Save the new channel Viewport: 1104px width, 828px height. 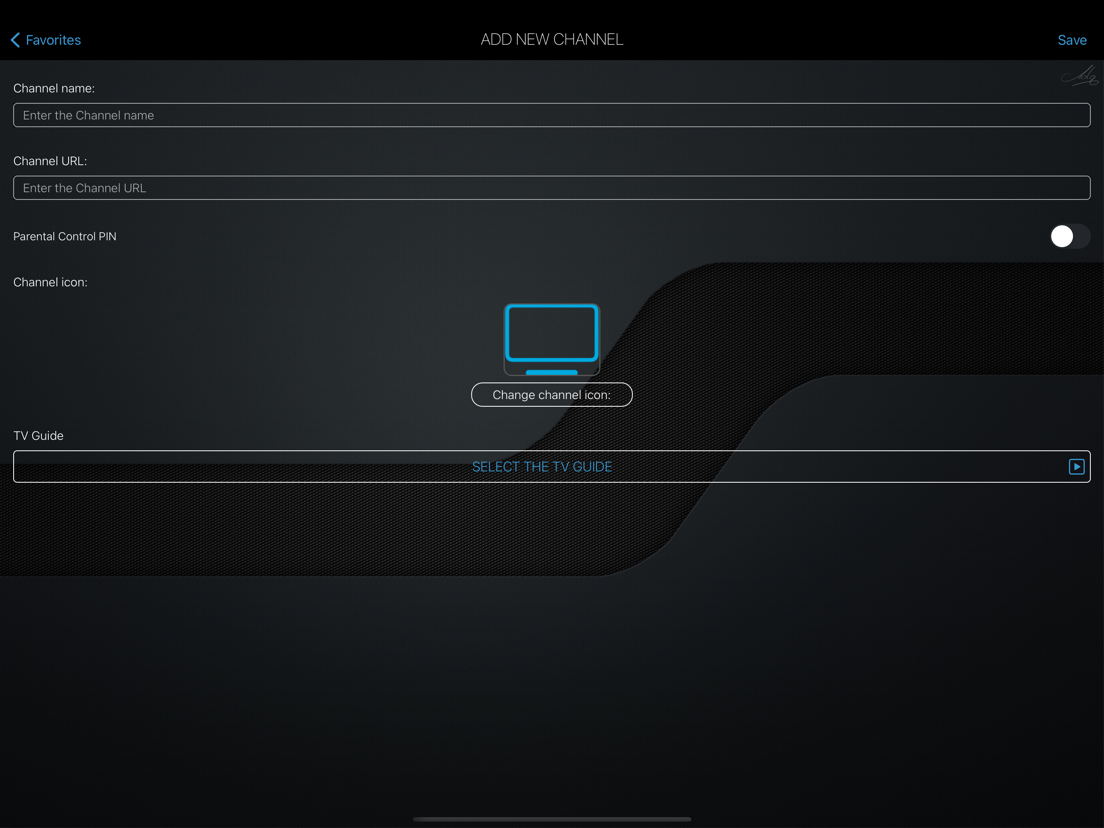tap(1072, 40)
